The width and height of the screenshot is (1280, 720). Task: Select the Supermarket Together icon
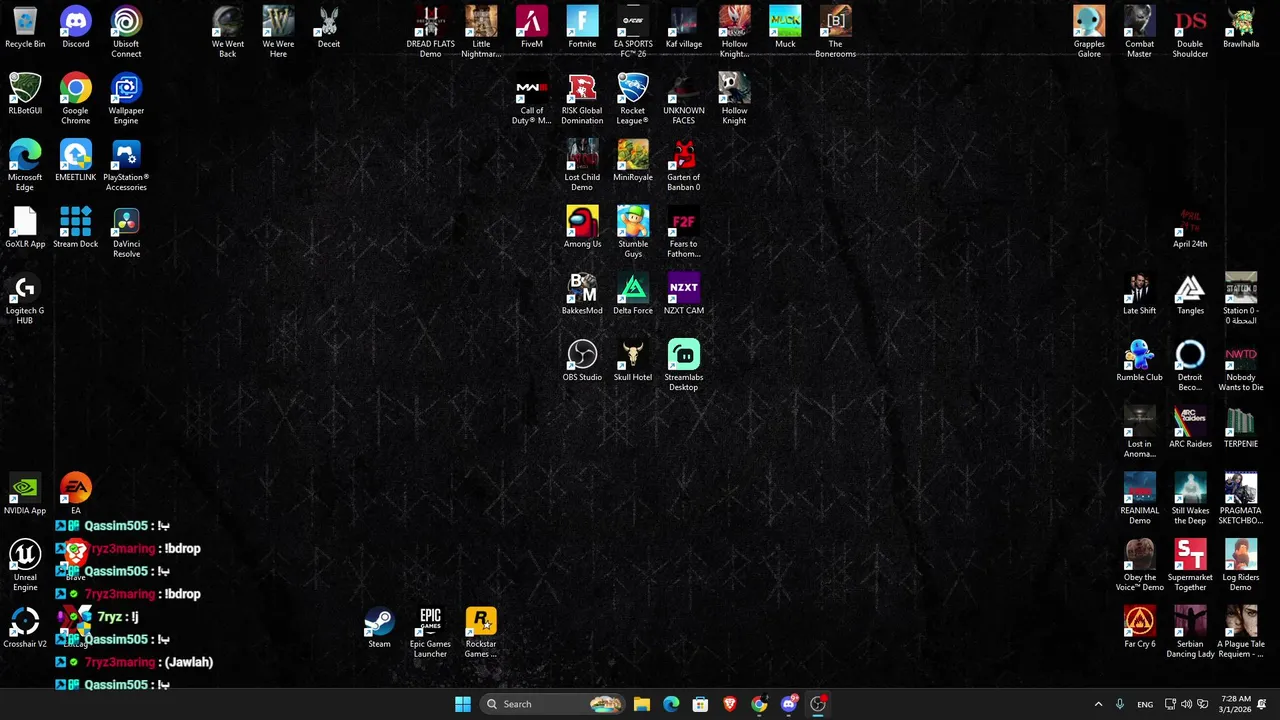(1190, 566)
